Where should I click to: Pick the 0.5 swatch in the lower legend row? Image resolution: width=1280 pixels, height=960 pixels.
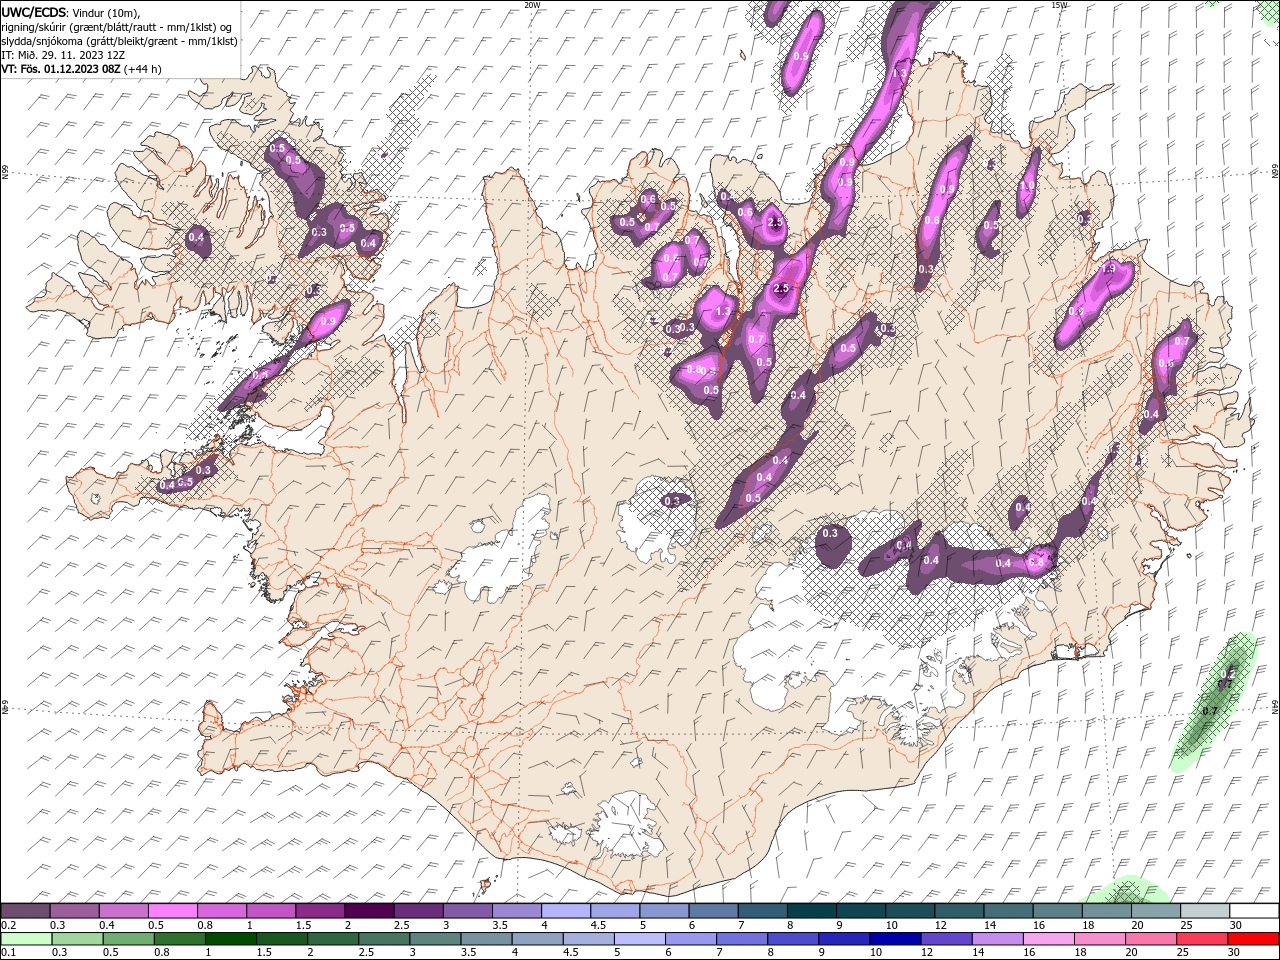128,939
